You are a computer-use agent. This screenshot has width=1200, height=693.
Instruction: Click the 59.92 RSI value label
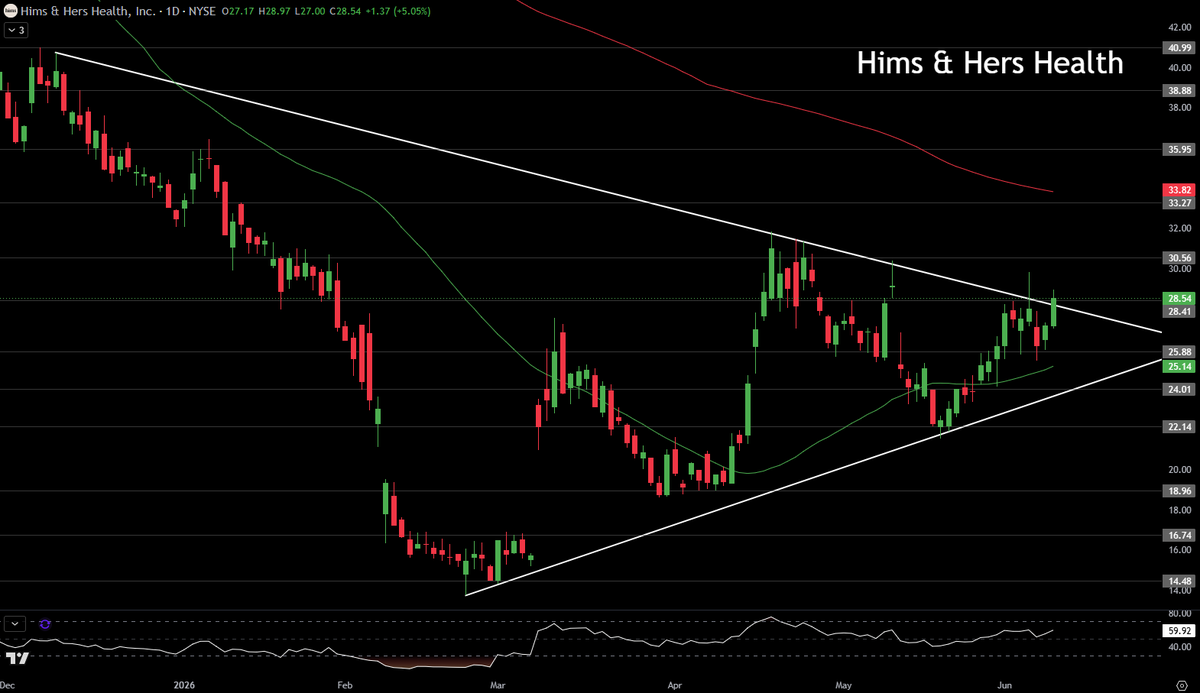[1178, 631]
